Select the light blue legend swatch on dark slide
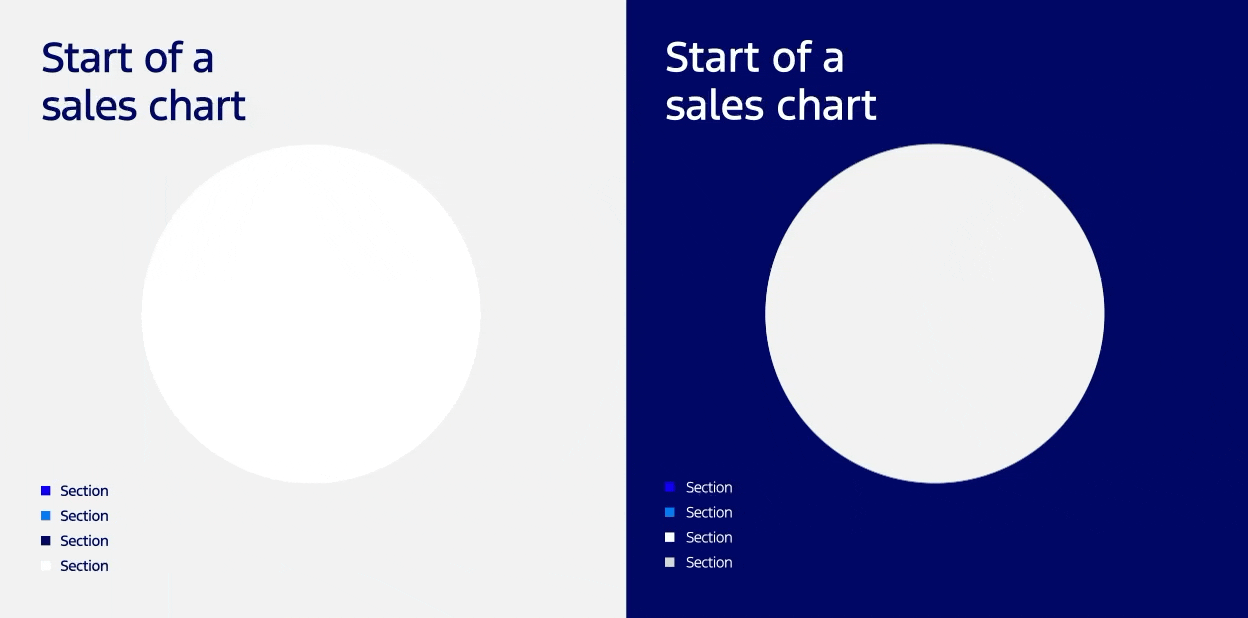This screenshot has height=618, width=1248. 670,512
